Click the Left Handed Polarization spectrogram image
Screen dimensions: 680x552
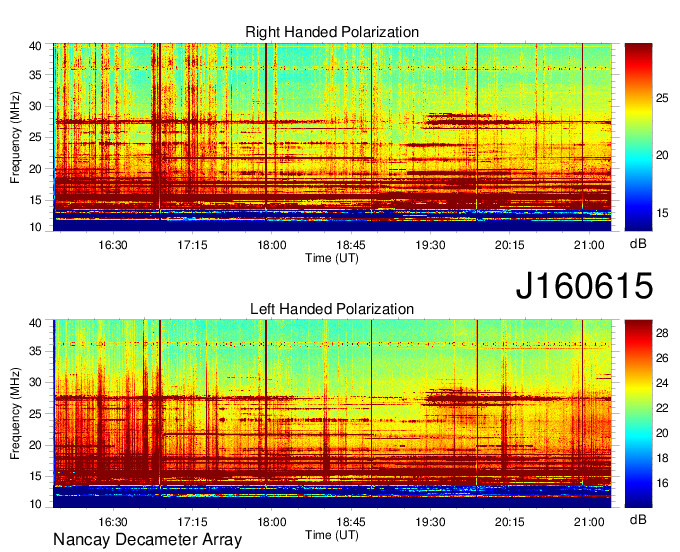[332, 414]
